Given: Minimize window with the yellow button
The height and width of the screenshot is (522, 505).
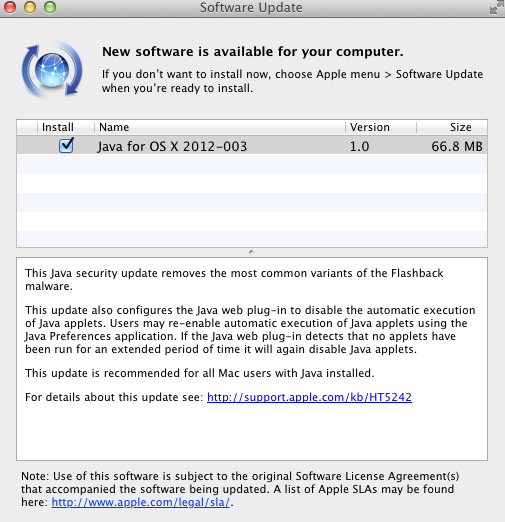Looking at the screenshot, I should point(30,7).
